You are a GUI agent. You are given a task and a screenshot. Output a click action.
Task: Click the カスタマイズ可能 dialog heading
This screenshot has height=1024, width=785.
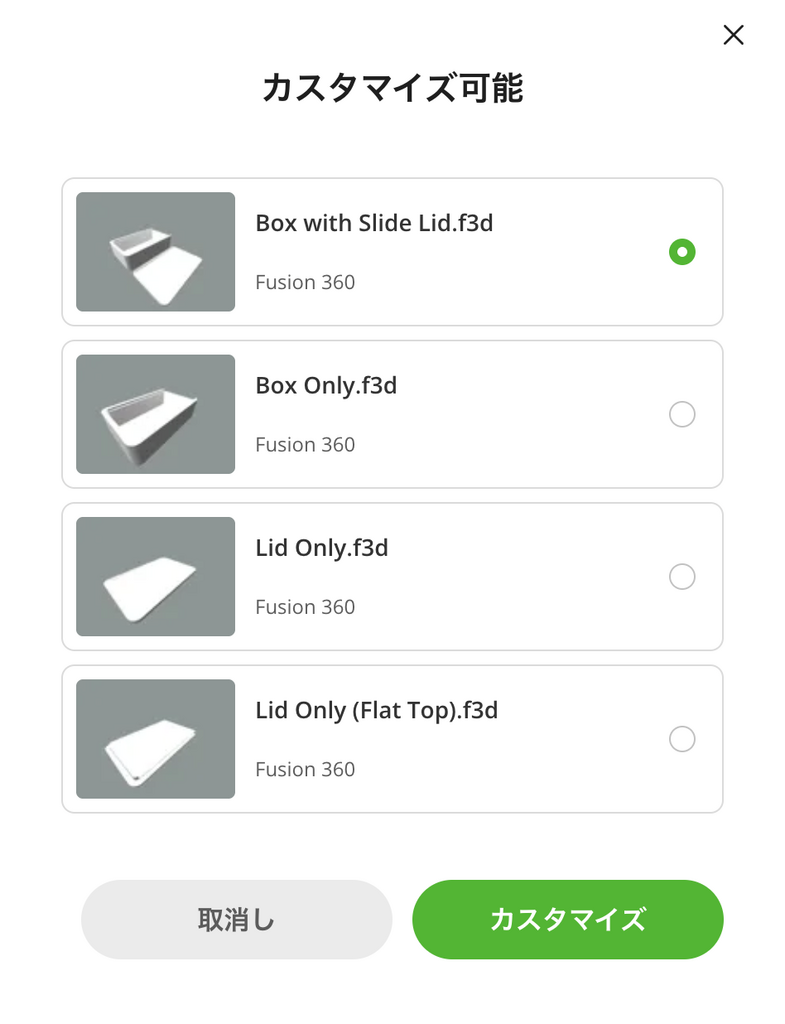point(392,88)
